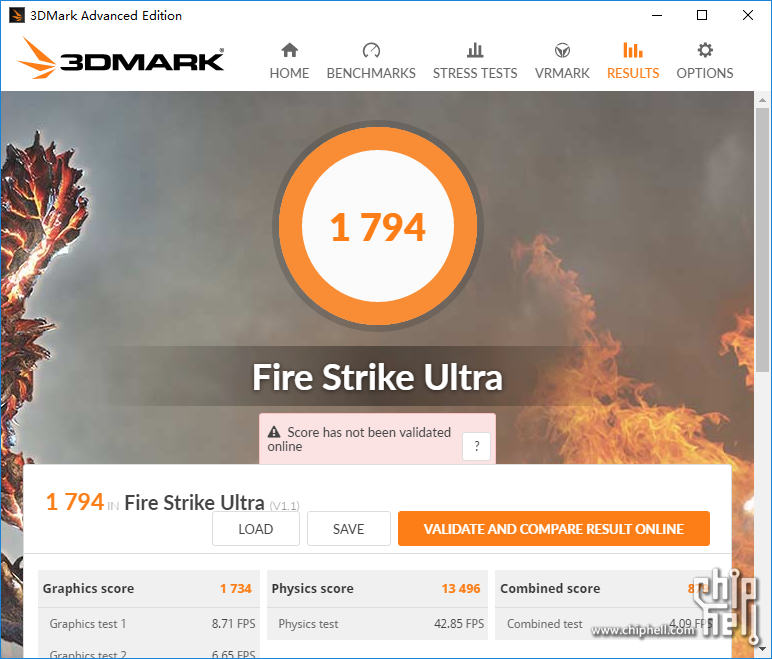Click the vertical scrollbar thumb
772x659 pixels.
(x=762, y=240)
